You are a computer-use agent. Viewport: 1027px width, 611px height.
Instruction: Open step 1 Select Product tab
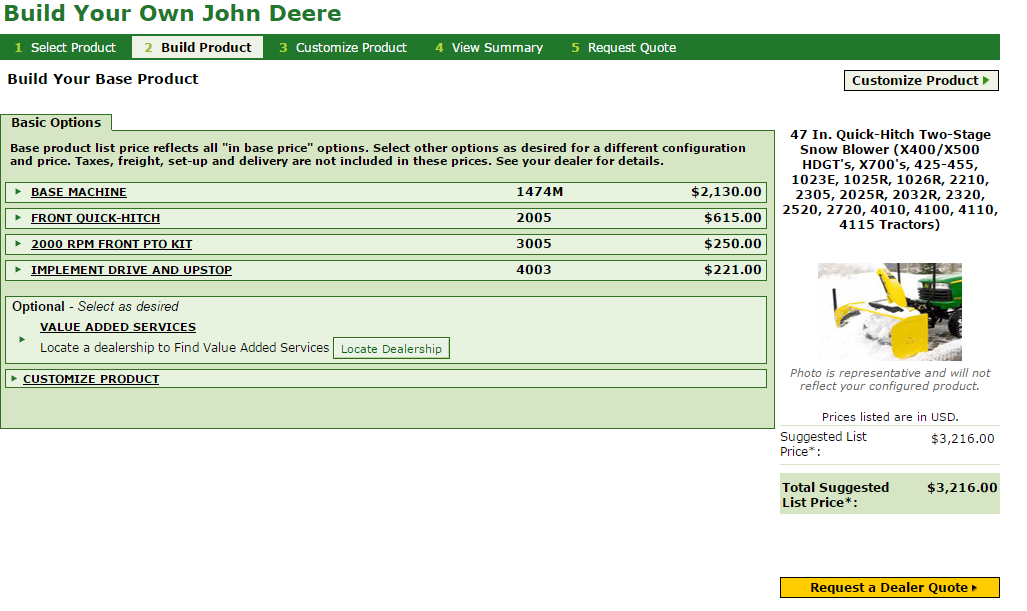(x=66, y=48)
